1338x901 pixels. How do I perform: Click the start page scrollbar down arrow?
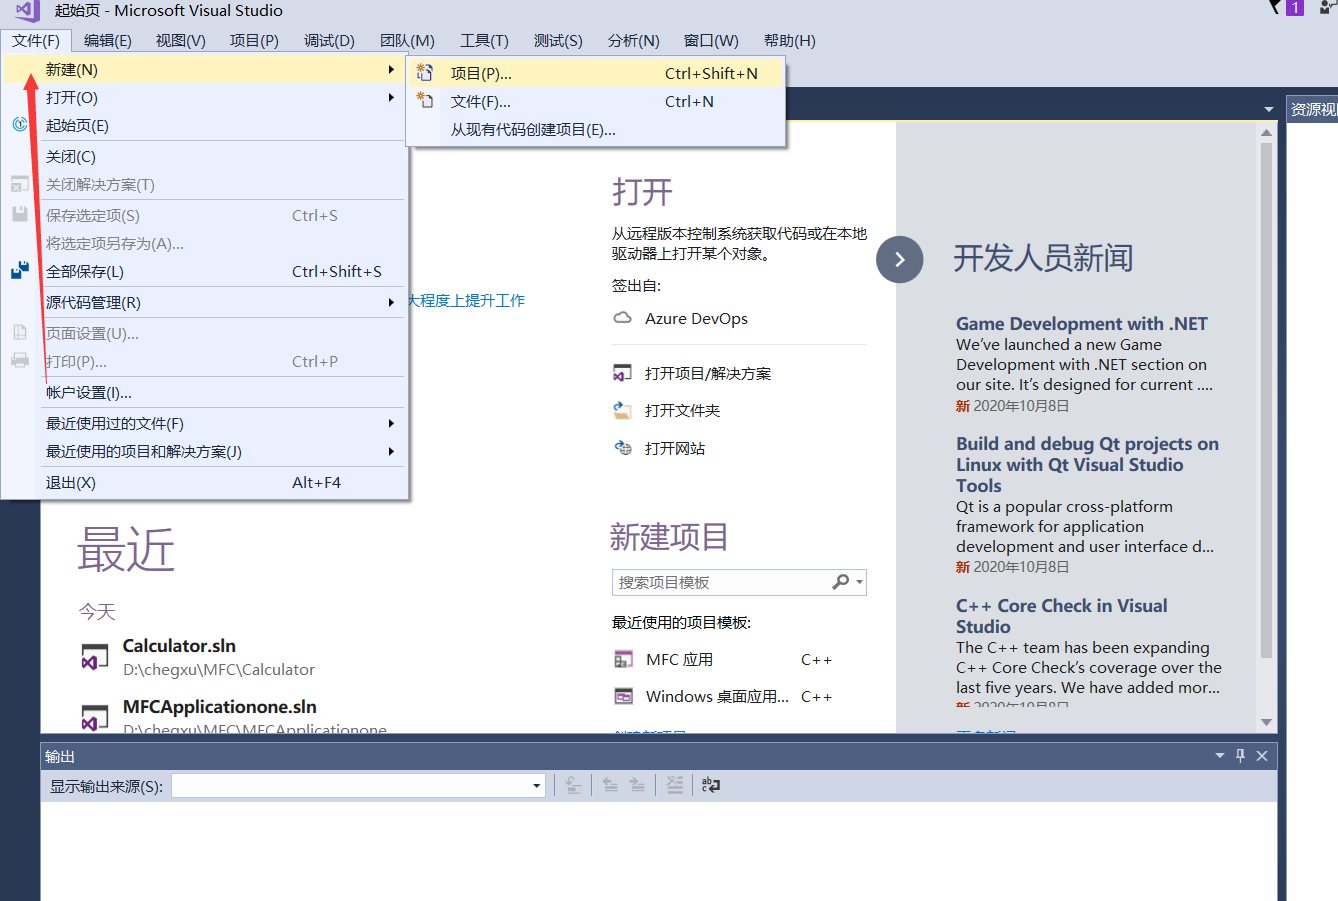(x=1267, y=722)
